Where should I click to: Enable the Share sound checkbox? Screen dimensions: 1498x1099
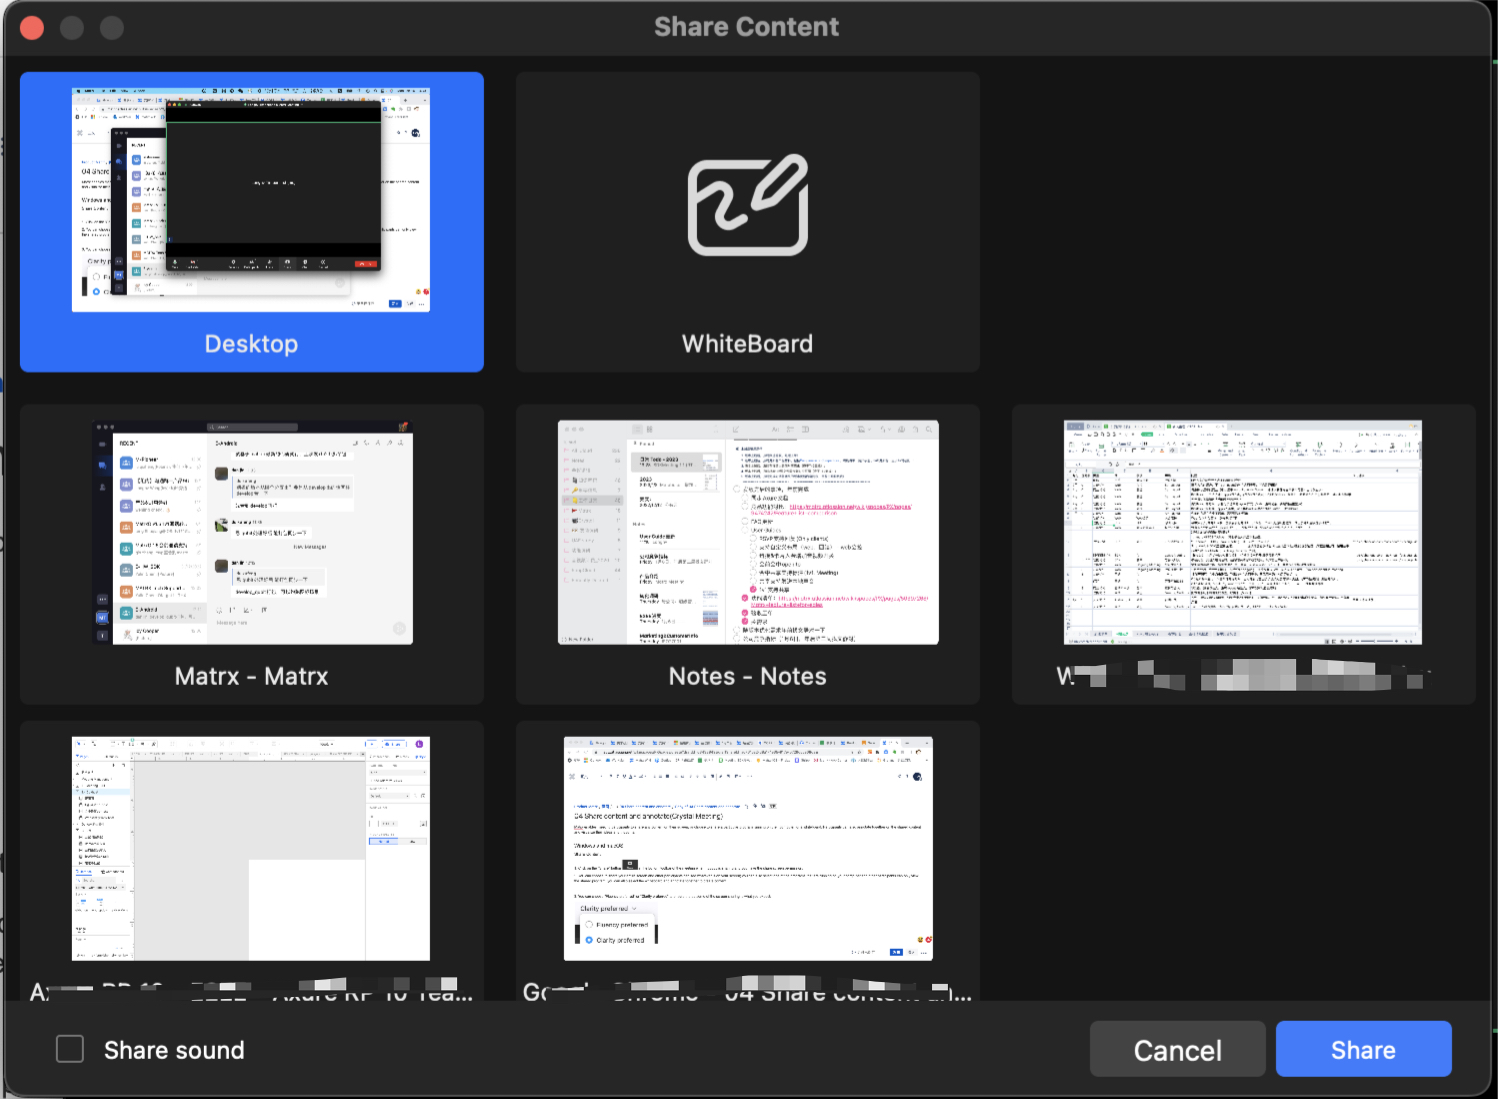point(70,1049)
